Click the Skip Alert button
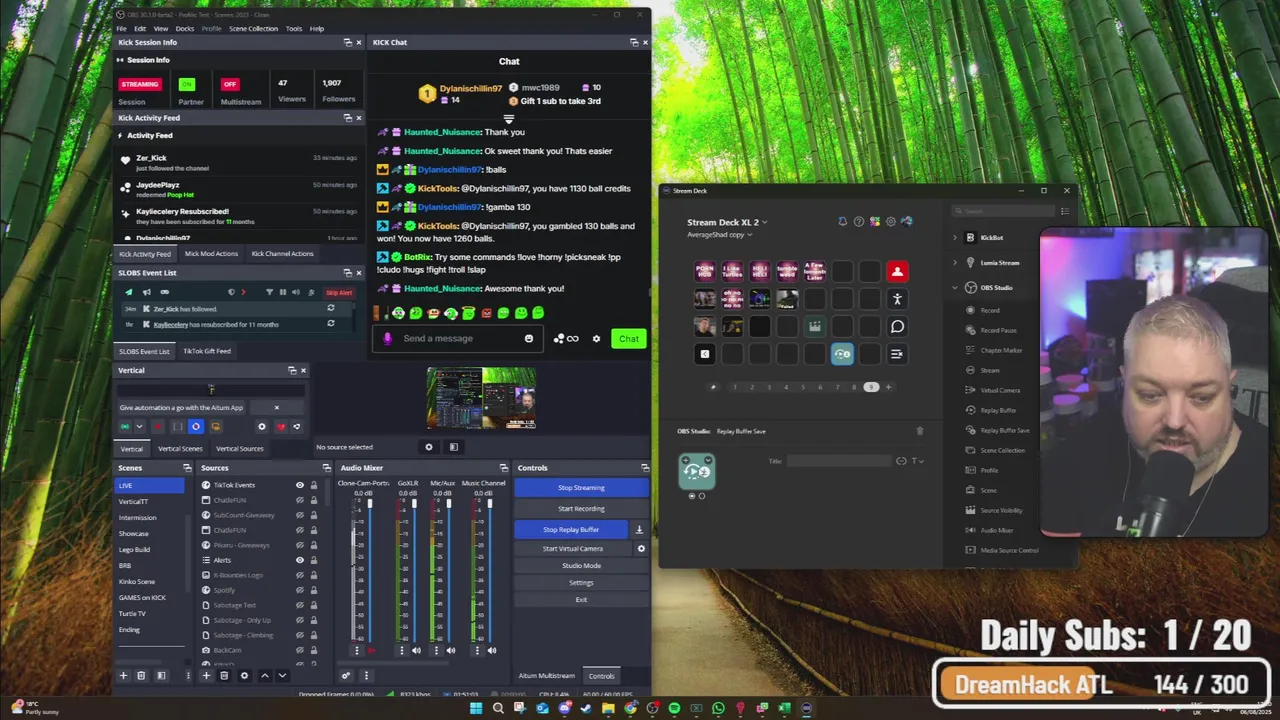The width and height of the screenshot is (1280, 720). (x=339, y=292)
